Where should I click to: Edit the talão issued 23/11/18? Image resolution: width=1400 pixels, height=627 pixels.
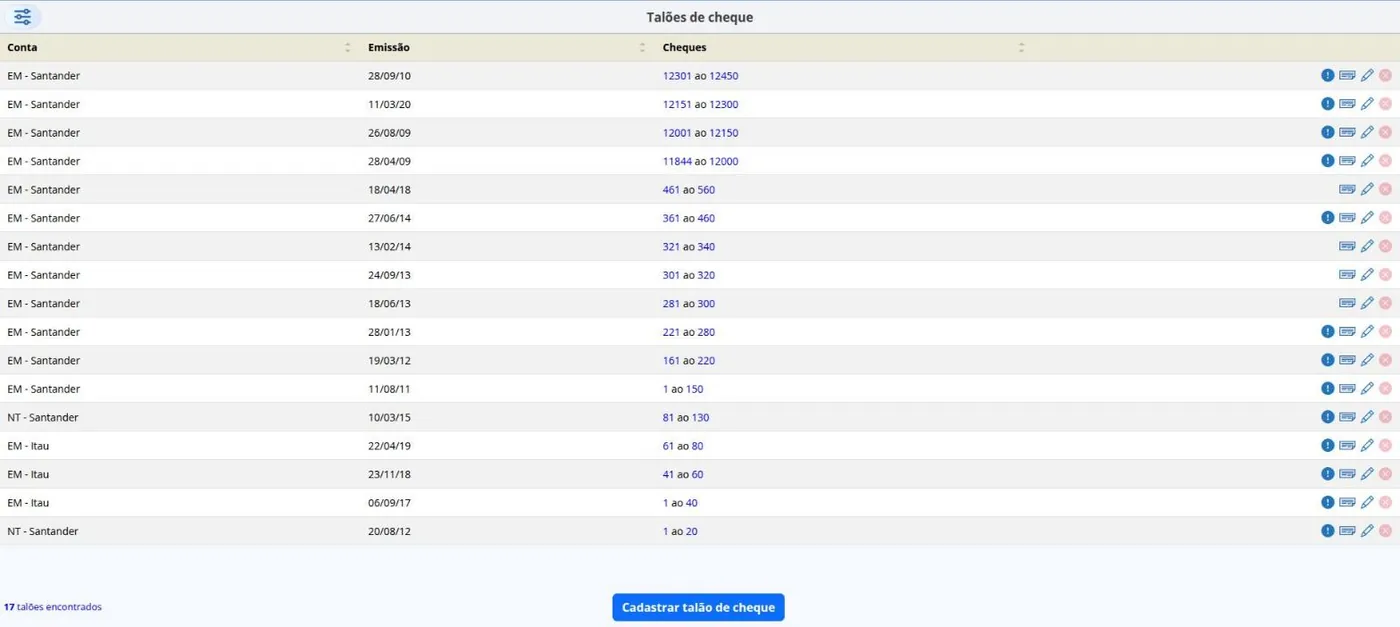[1367, 474]
